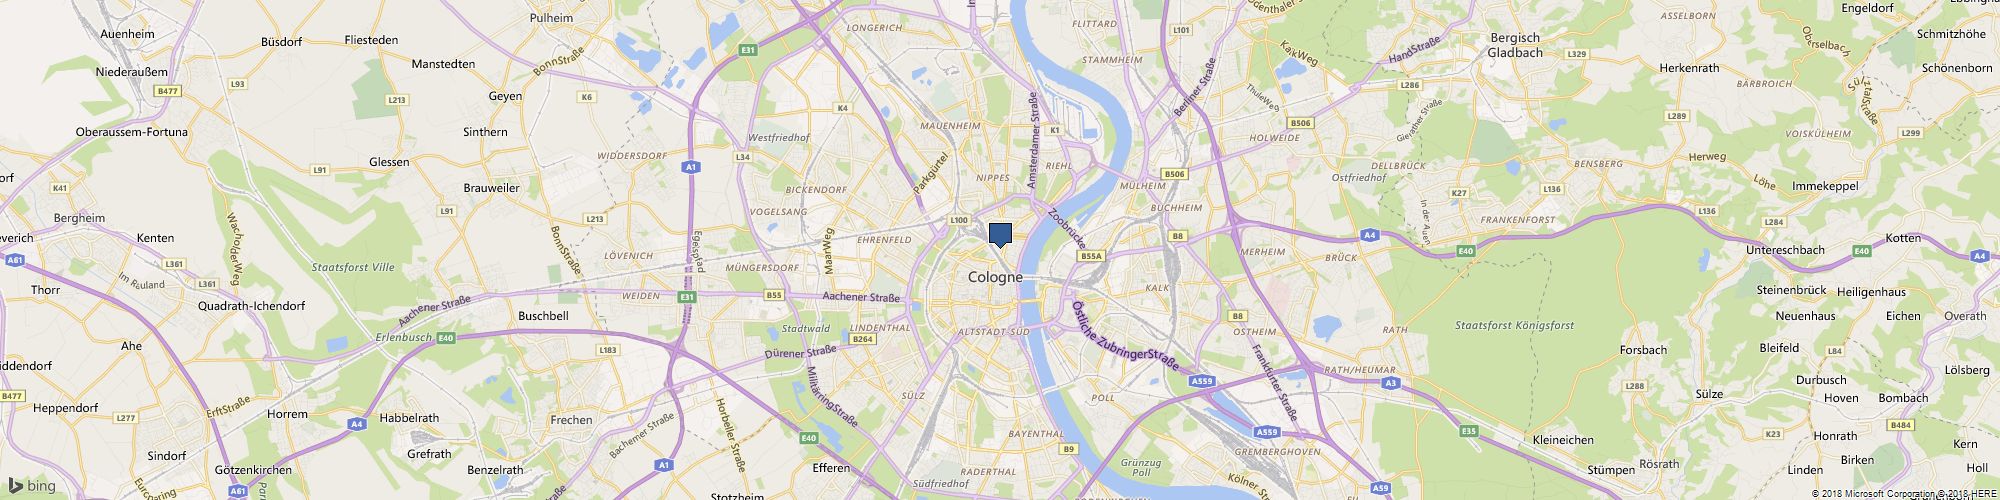Select the Staatsforst Königsforst forest label
Screen dimensions: 2000x500
pyautogui.click(x=1514, y=325)
